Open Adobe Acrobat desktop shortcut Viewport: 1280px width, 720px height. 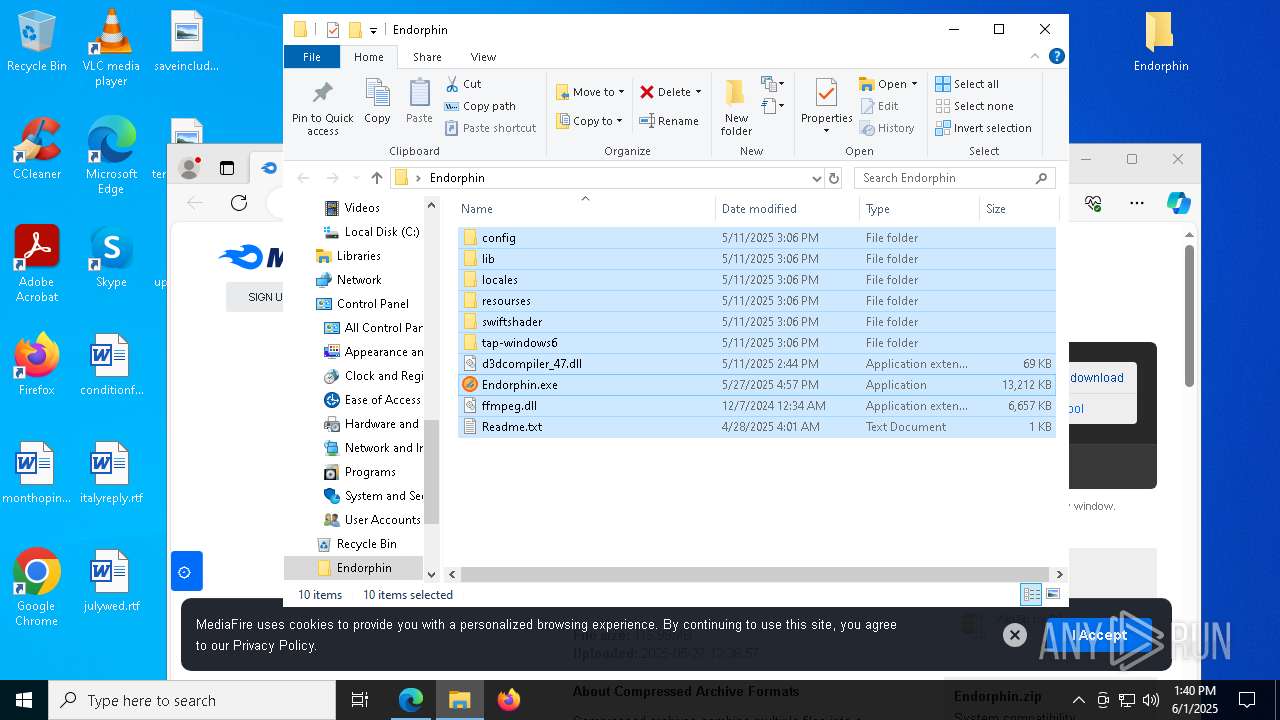36,264
